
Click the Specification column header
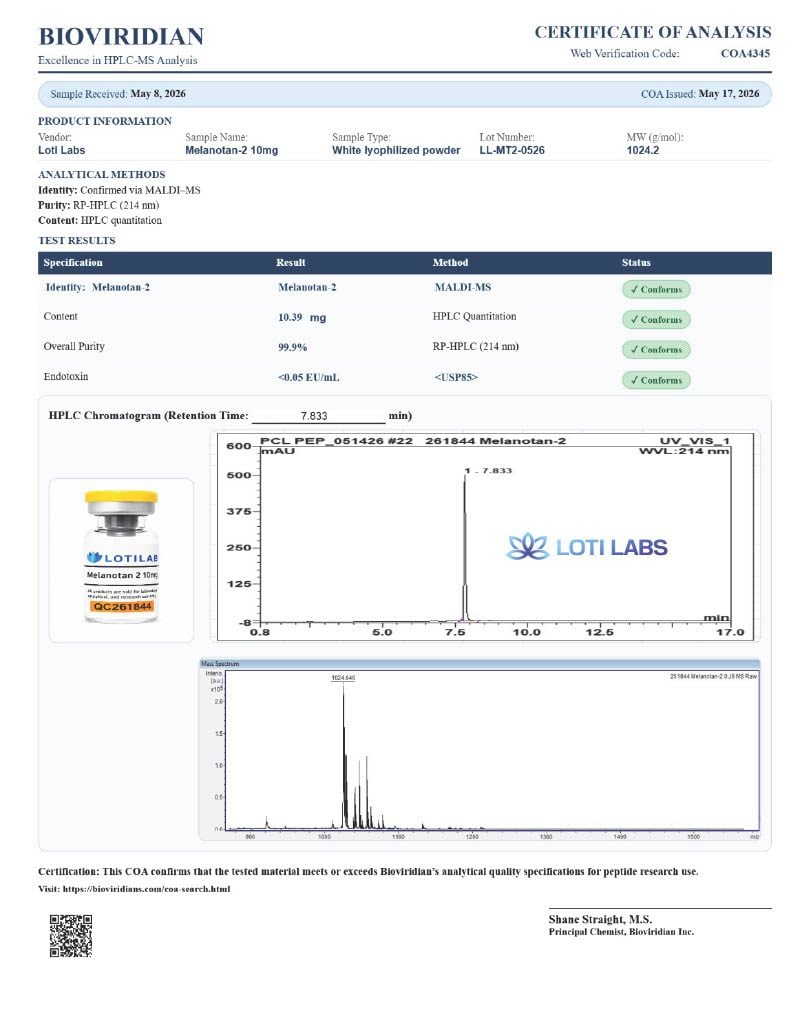pos(73,263)
